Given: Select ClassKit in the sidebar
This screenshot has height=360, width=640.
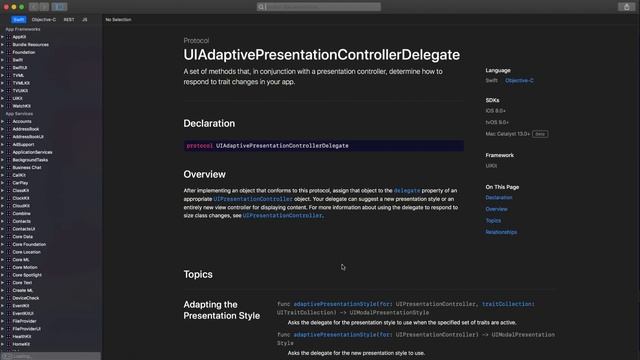Looking at the screenshot, I should tap(20, 191).
